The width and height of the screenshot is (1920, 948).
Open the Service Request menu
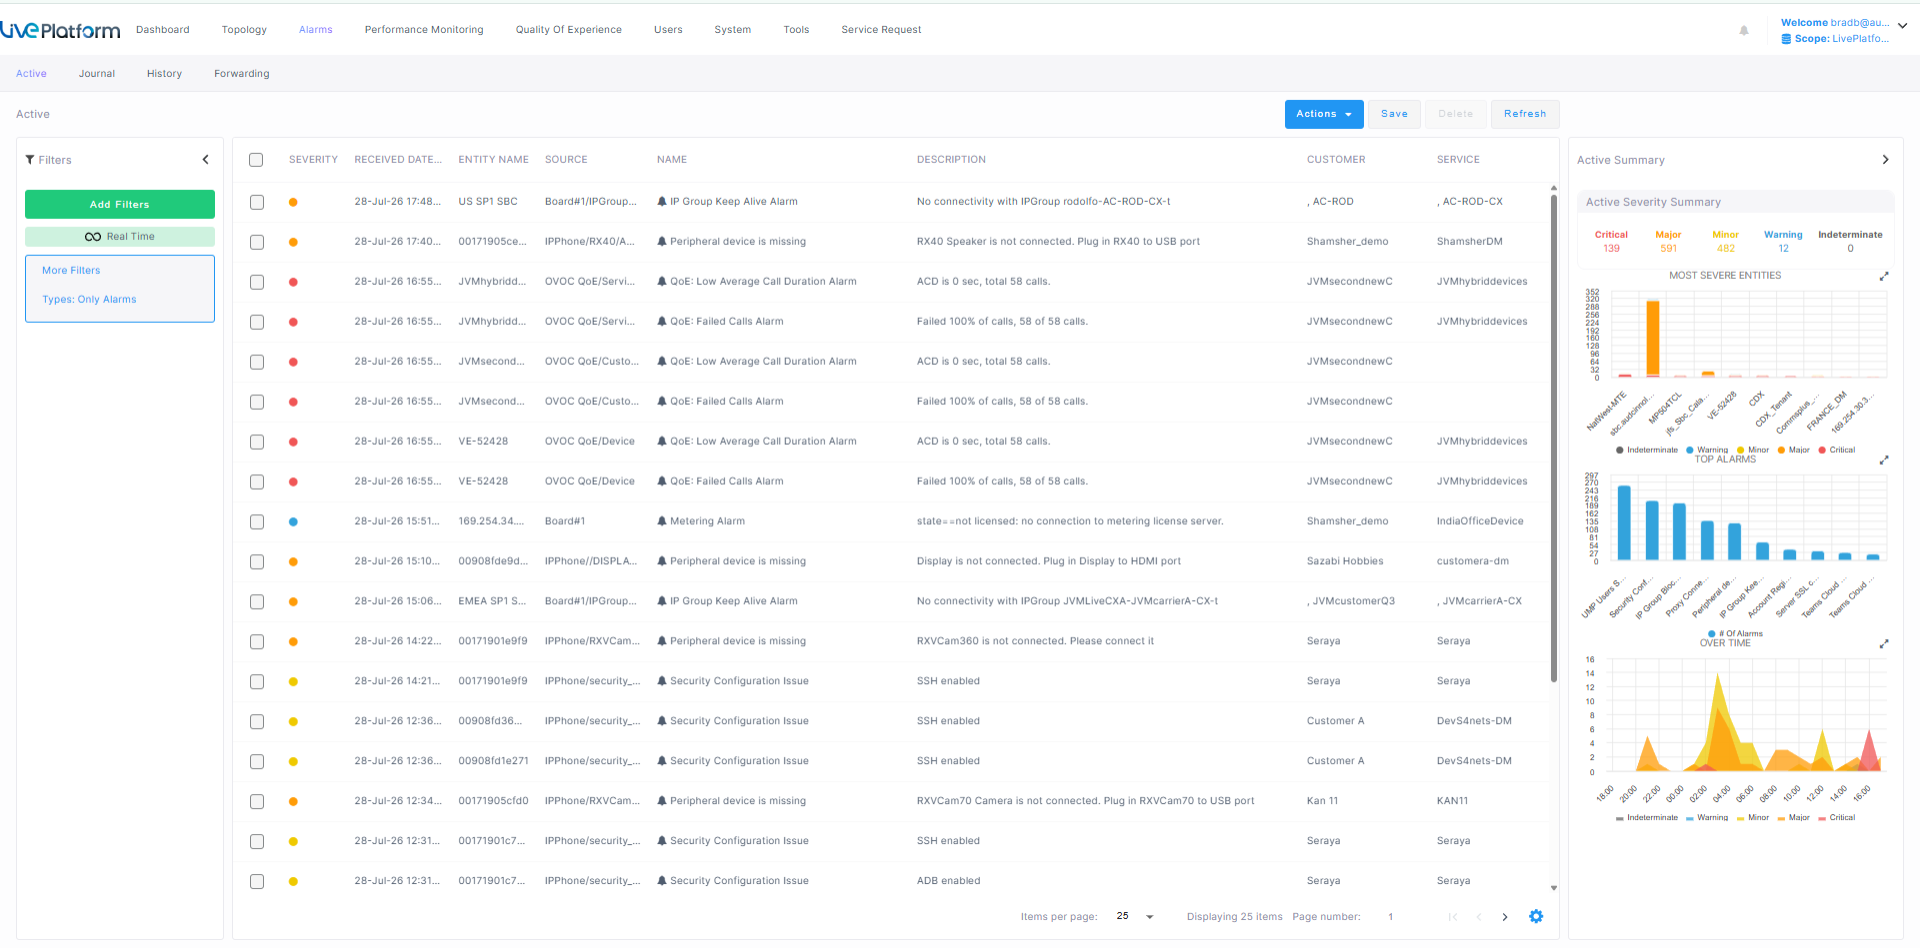pos(881,30)
